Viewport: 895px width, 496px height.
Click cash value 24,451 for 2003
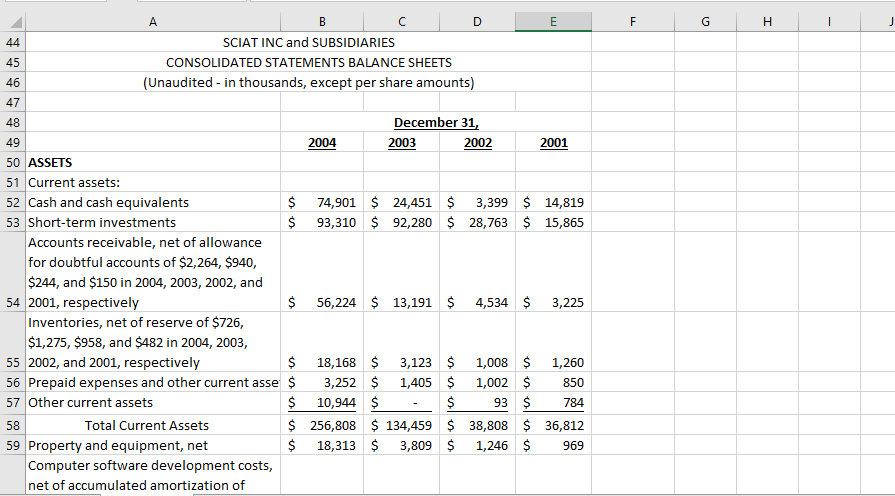(x=401, y=202)
